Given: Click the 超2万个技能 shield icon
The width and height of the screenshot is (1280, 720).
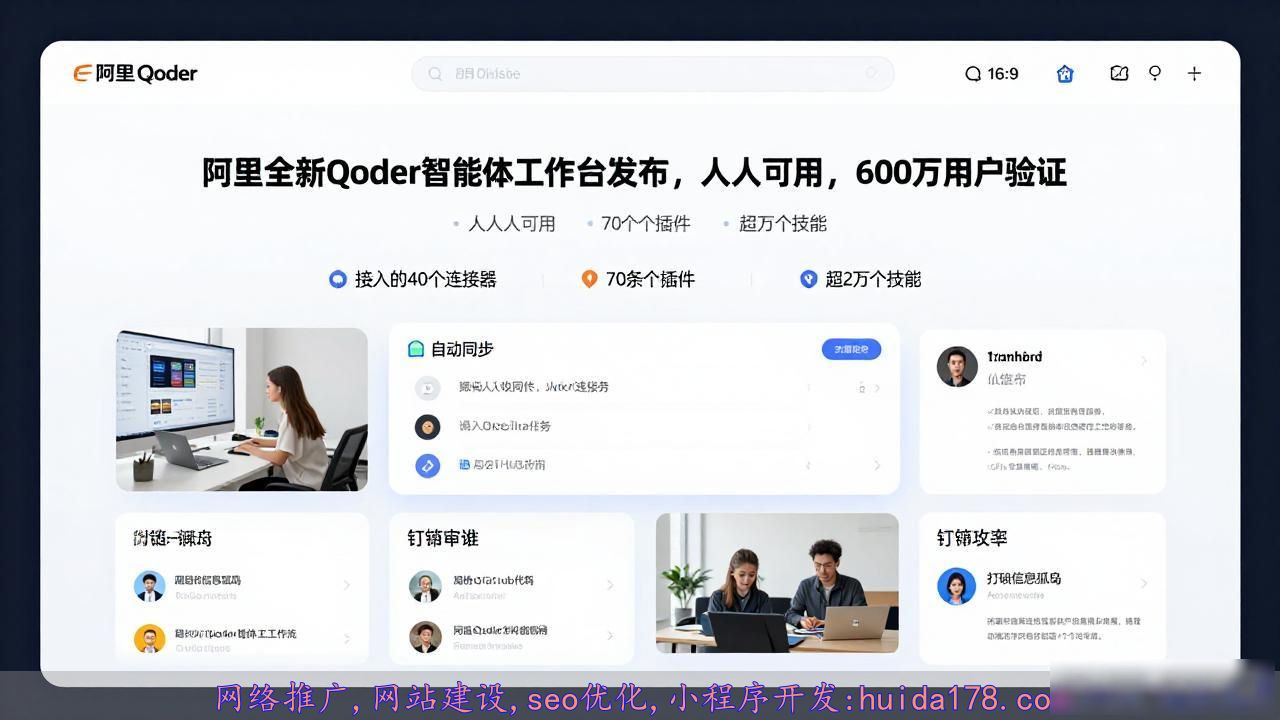Looking at the screenshot, I should 809,279.
